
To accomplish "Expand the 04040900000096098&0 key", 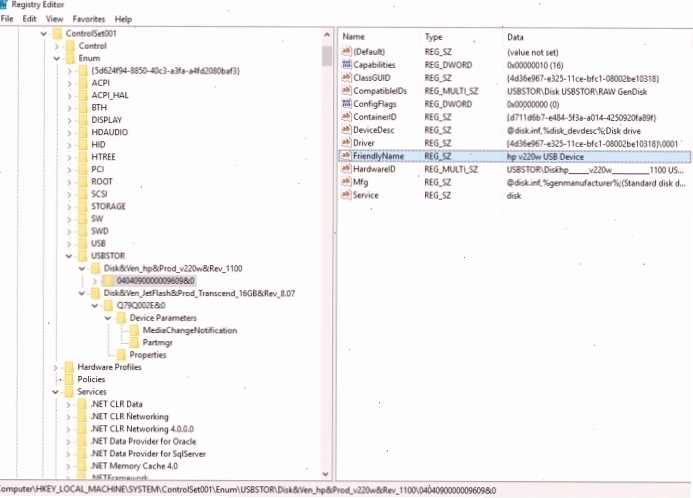I will [x=95, y=281].
